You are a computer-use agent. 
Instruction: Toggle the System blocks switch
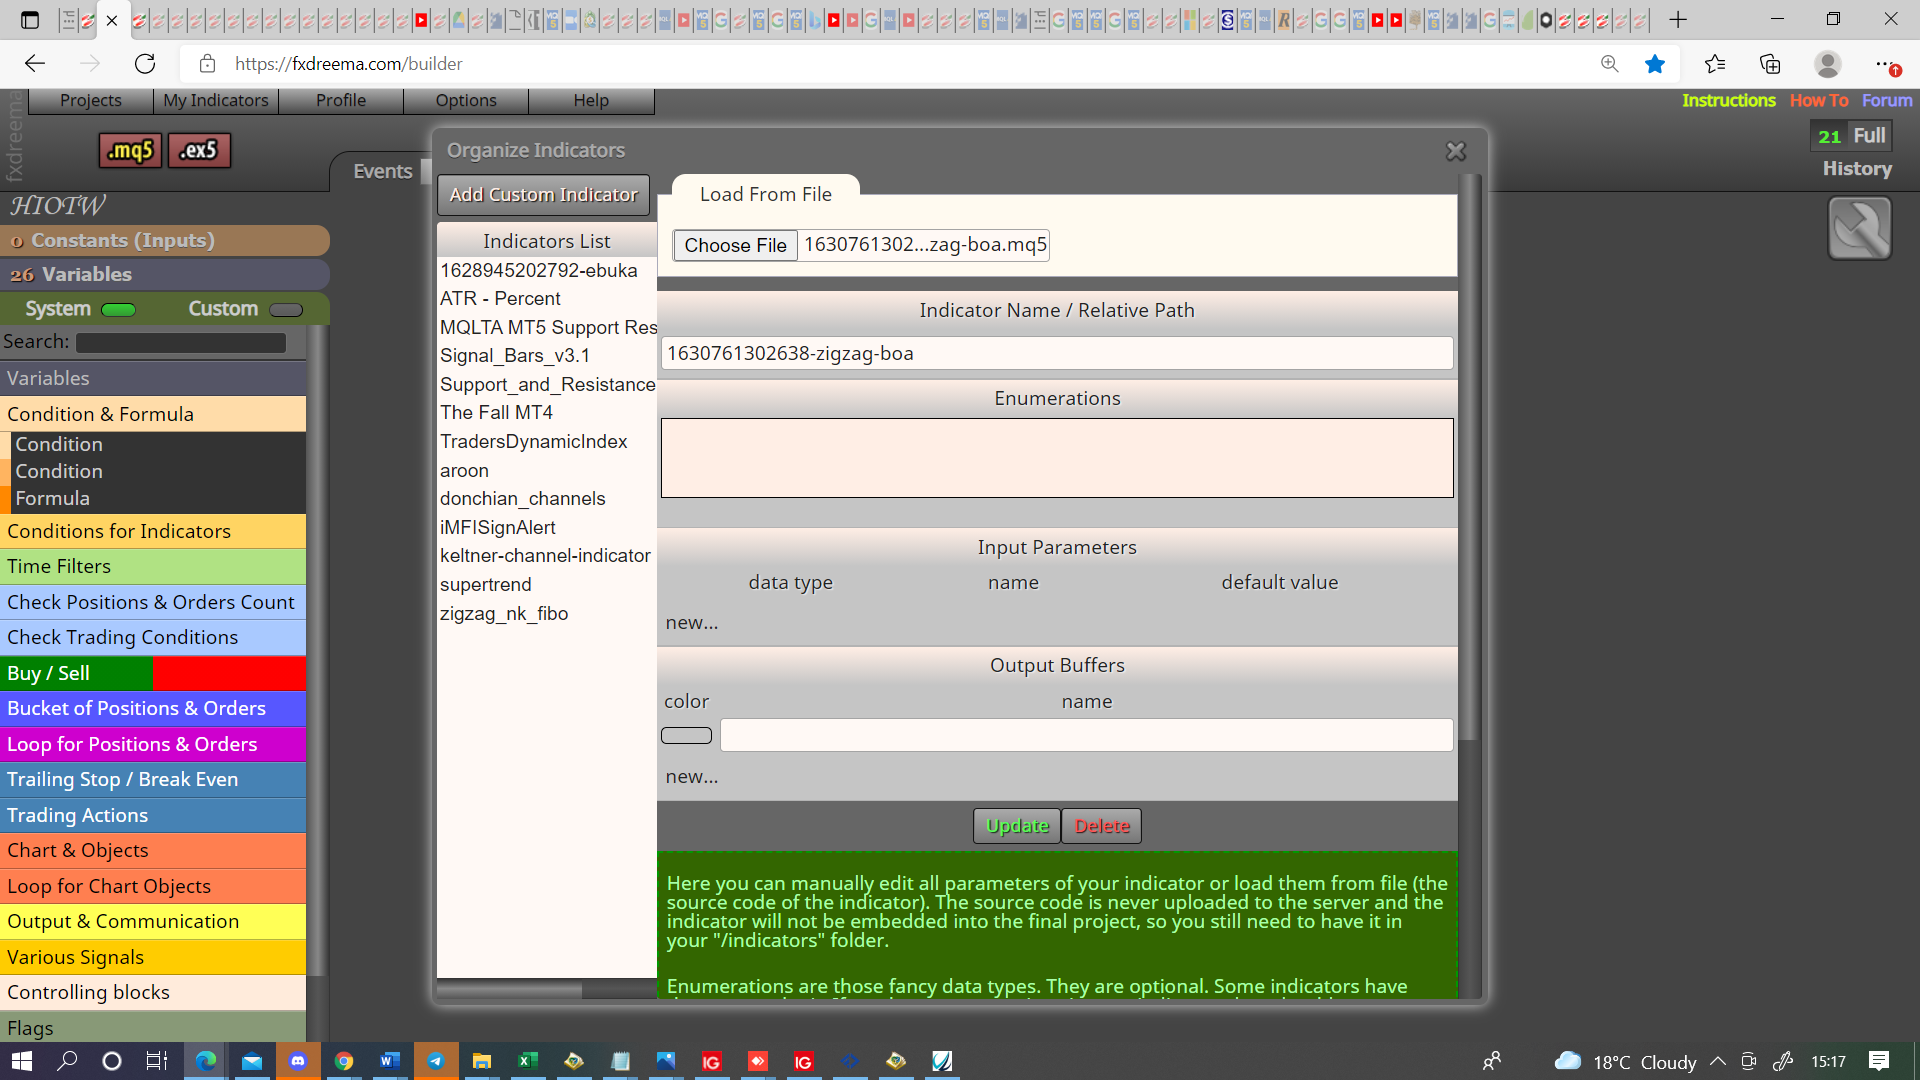pos(119,310)
